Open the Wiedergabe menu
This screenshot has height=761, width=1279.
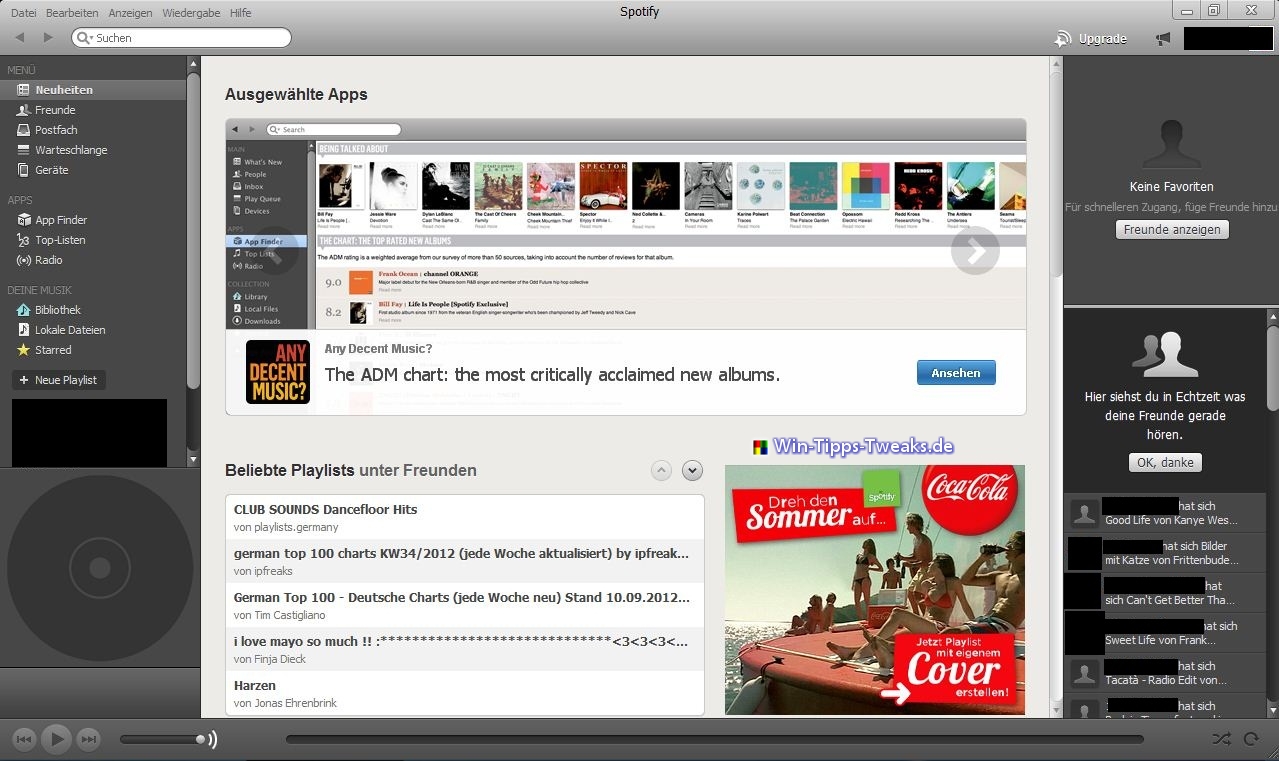(191, 13)
